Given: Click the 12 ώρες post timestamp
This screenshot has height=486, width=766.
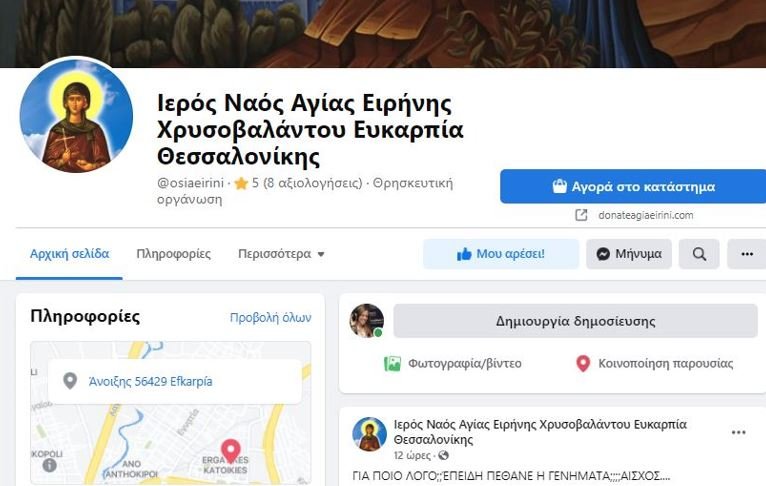Looking at the screenshot, I should tap(412, 456).
